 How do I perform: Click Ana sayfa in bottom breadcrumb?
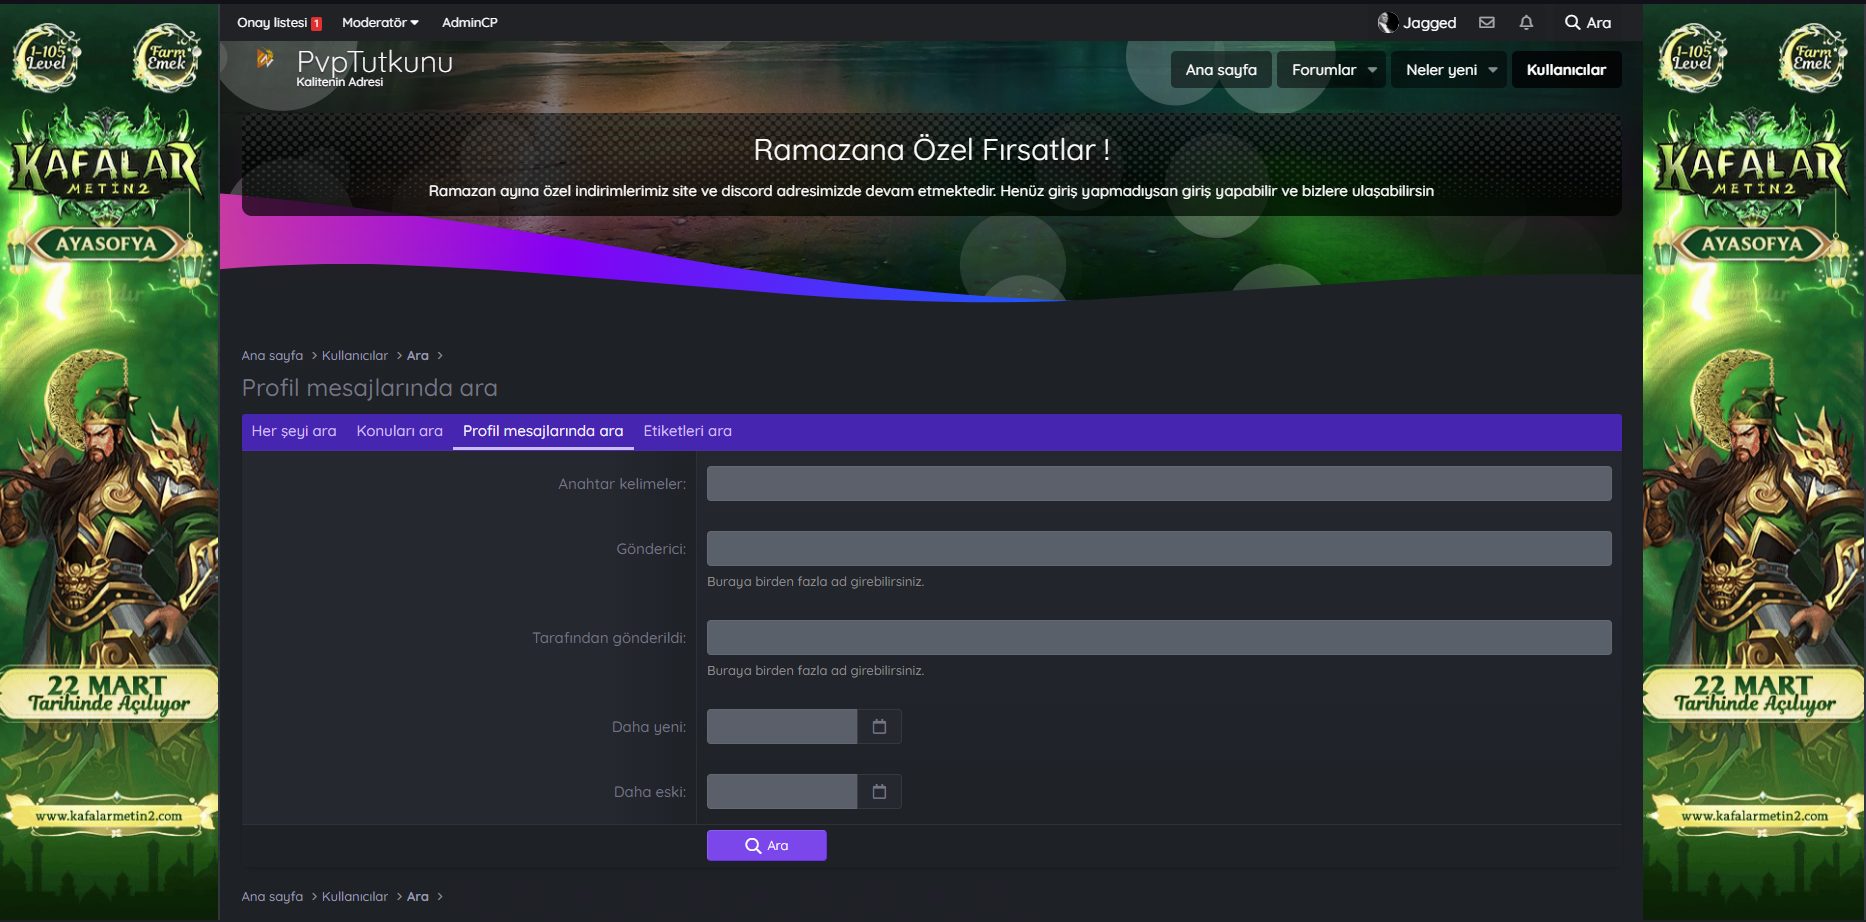[272, 897]
